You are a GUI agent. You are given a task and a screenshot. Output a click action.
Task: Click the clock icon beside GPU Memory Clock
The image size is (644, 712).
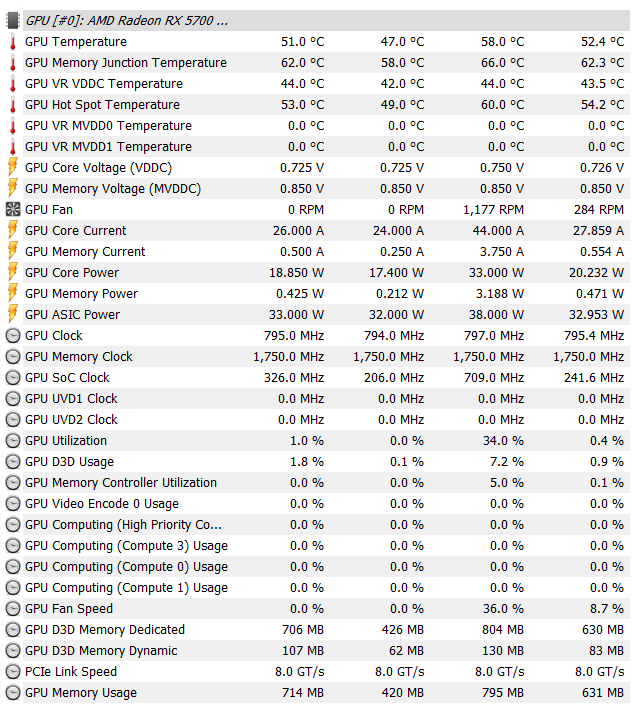13,357
